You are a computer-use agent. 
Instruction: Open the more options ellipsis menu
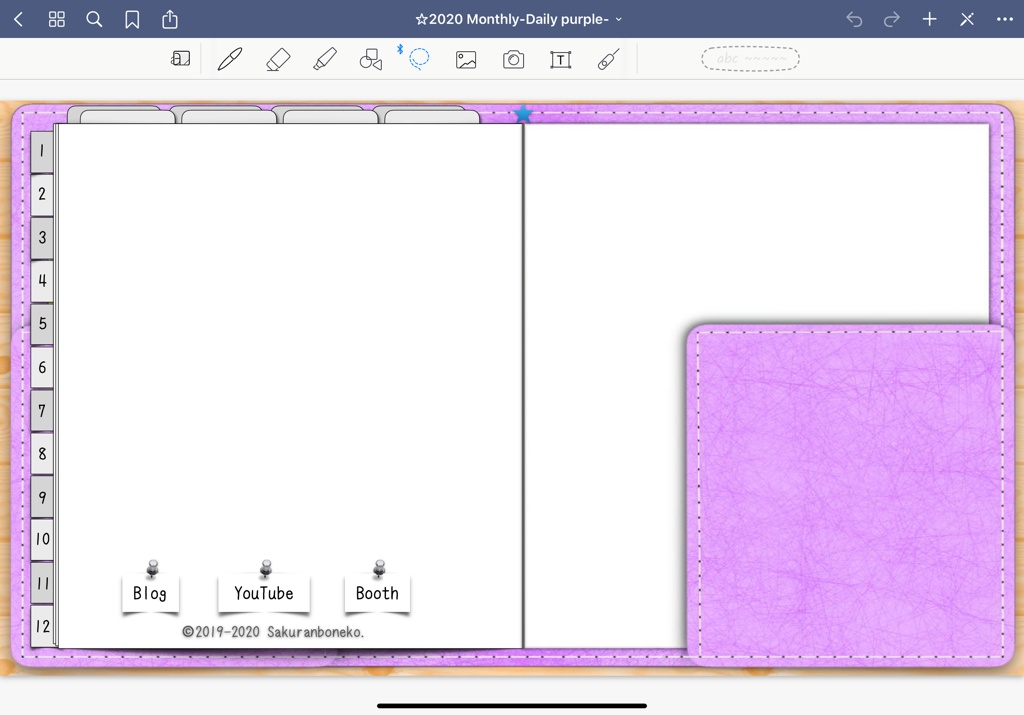[x=1004, y=20]
